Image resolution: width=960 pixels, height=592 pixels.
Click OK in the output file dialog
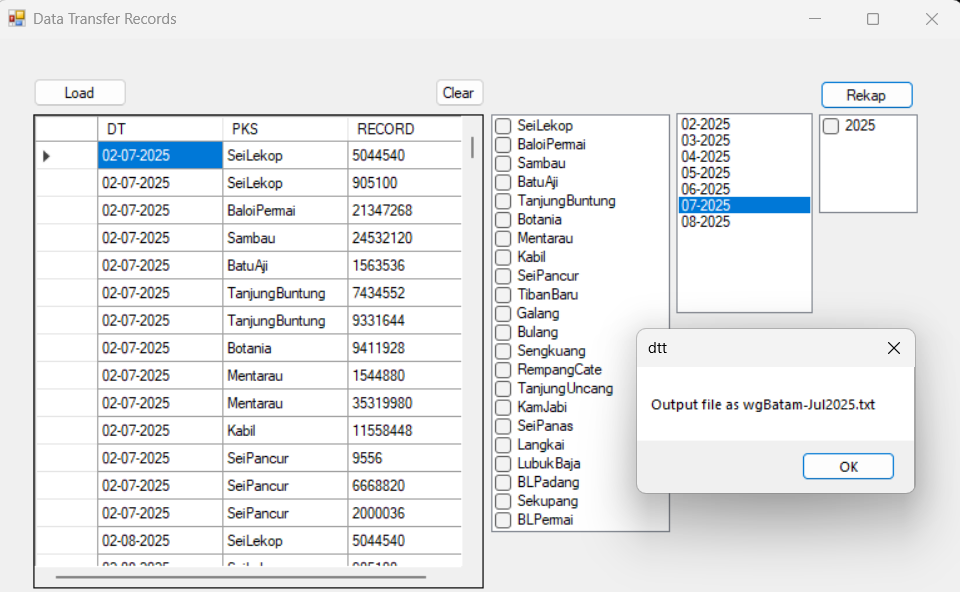847,467
